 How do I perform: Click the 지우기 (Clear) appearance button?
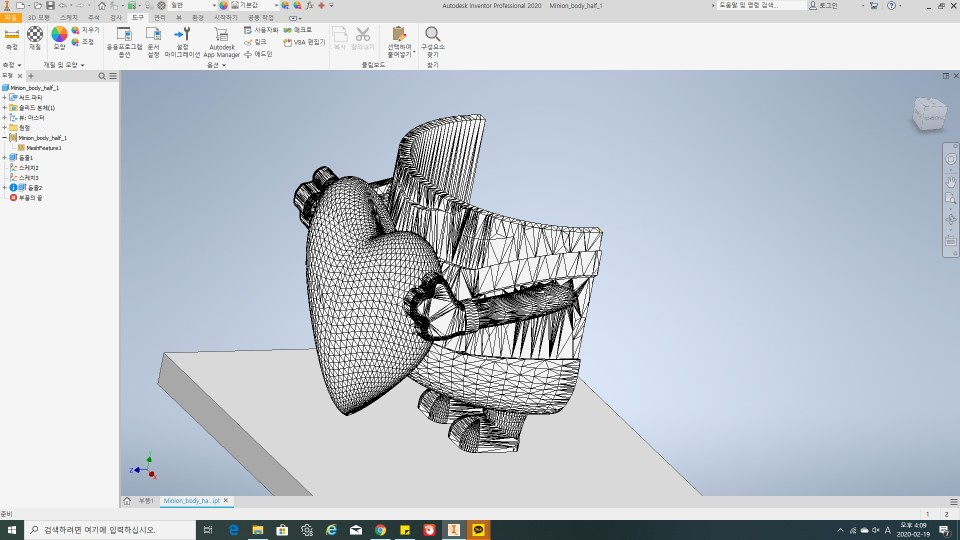(x=85, y=29)
